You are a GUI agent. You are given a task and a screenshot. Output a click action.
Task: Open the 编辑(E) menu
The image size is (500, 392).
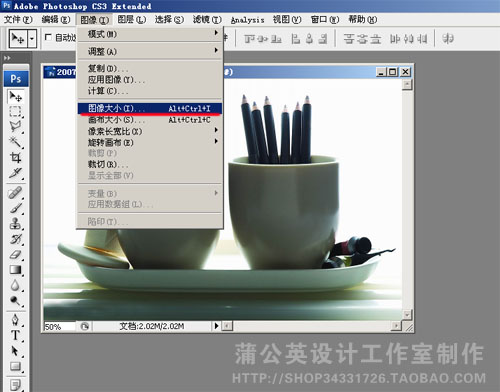point(56,20)
